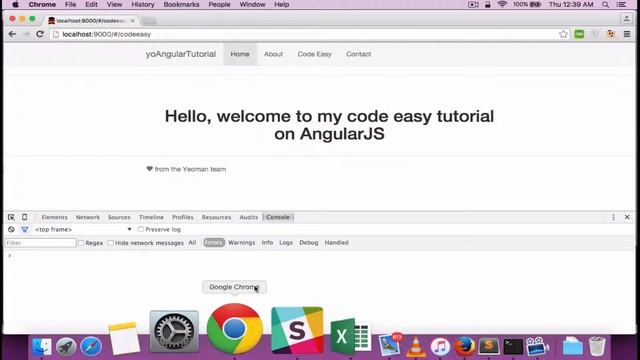This screenshot has height=360, width=640.
Task: Expand the top frame context dropdown
Action: click(x=83, y=229)
